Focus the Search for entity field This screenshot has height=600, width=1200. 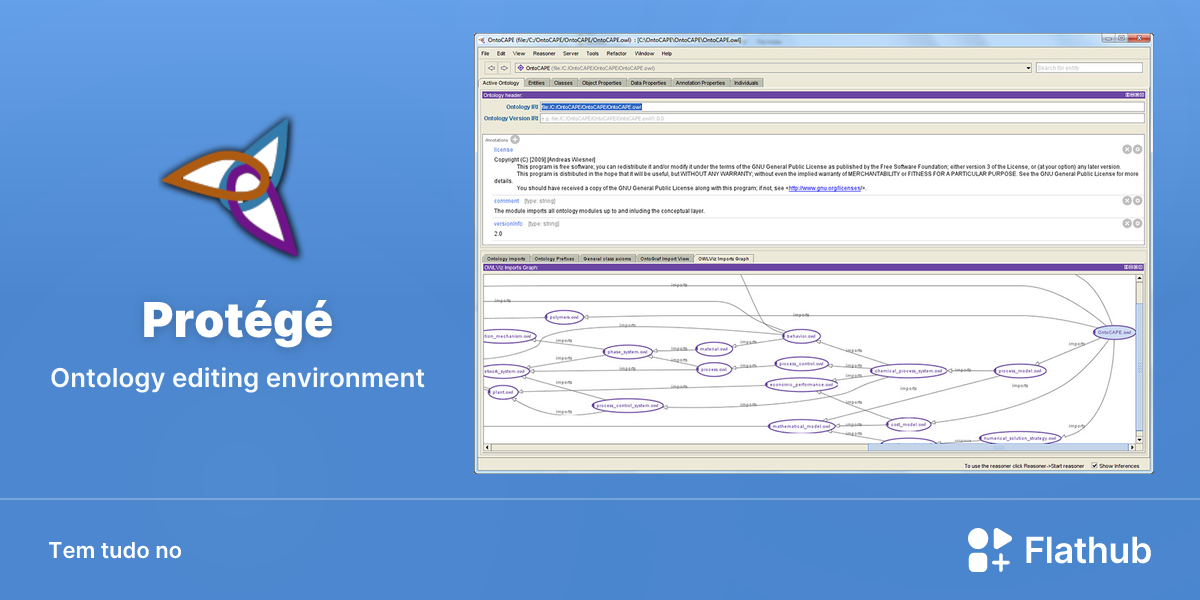click(x=1089, y=68)
